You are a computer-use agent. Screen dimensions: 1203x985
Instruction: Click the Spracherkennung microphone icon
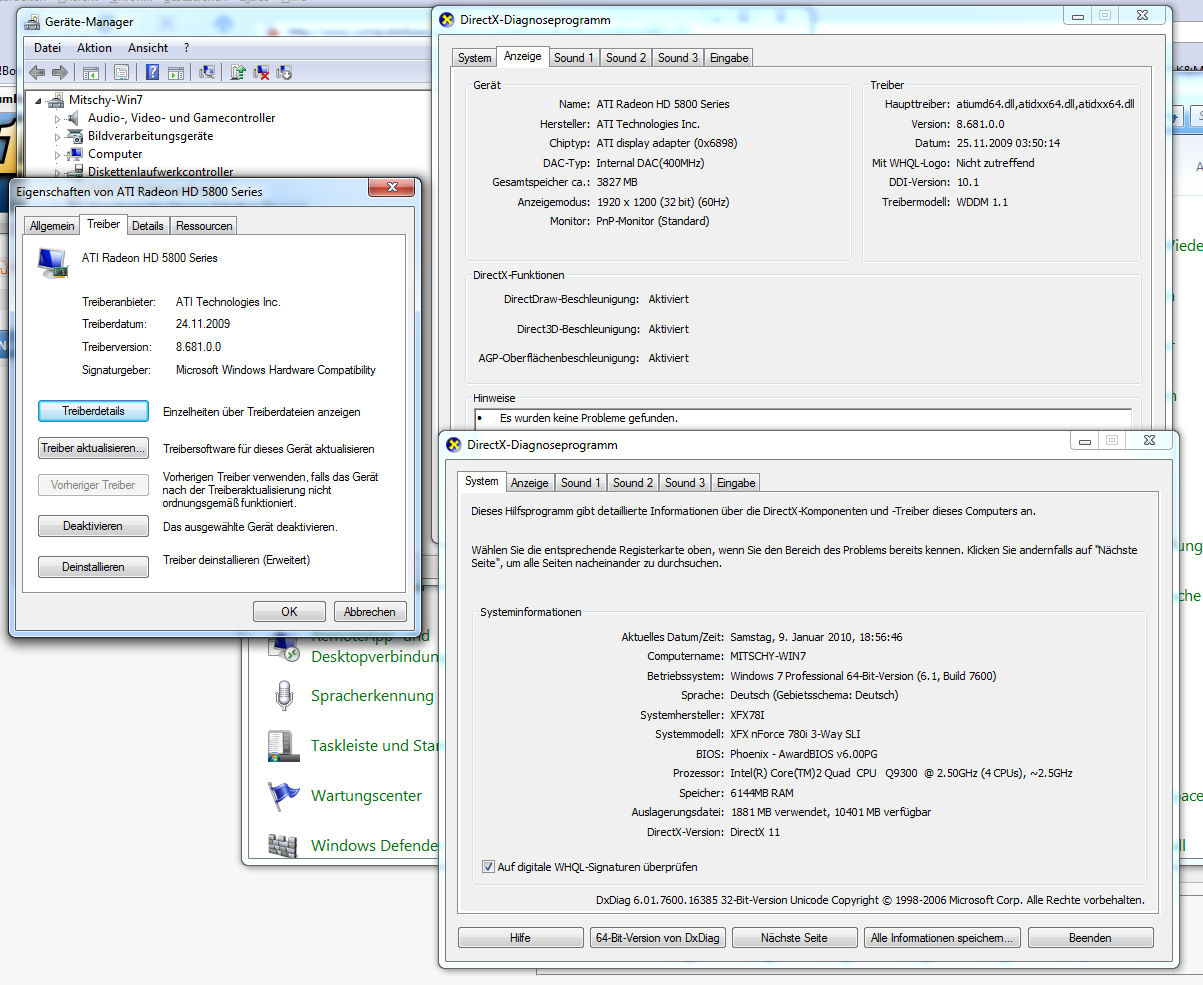[x=284, y=694]
